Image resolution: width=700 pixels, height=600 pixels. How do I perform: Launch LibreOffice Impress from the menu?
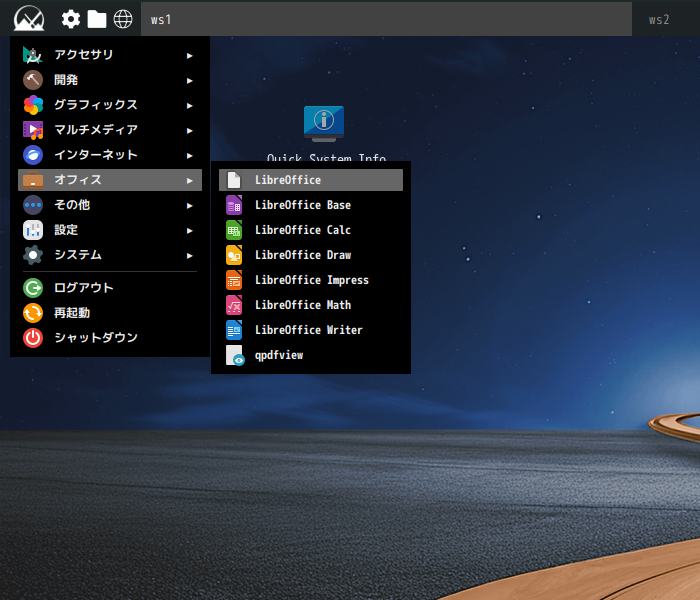(311, 280)
